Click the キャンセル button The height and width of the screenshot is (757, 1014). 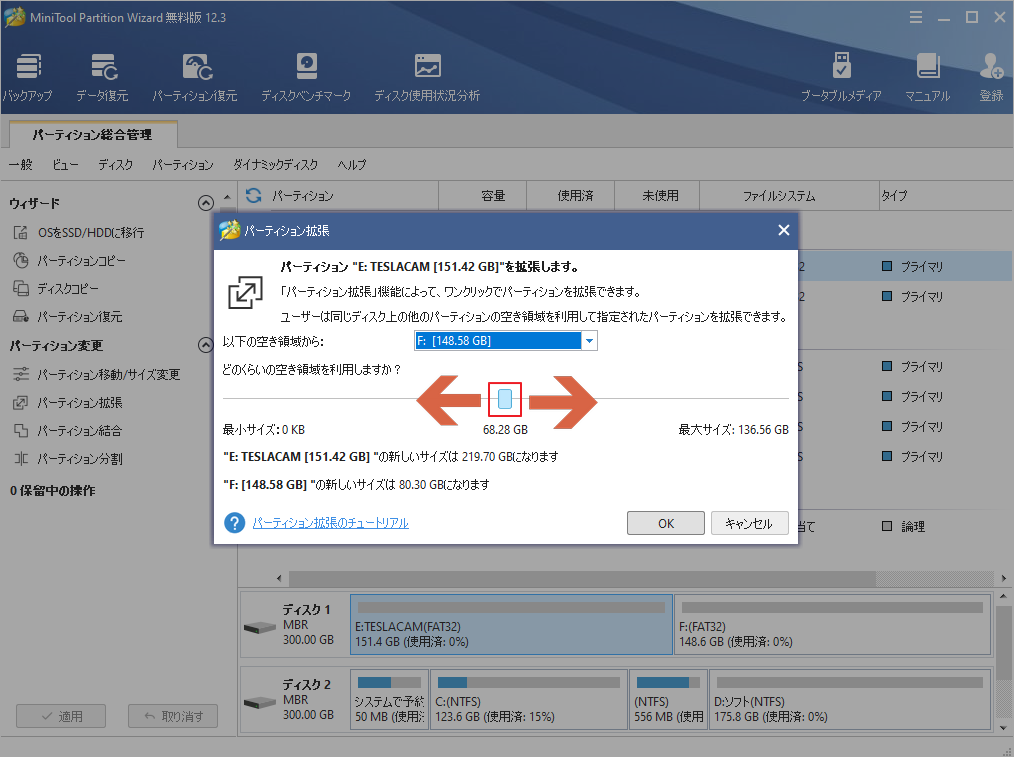click(x=750, y=523)
